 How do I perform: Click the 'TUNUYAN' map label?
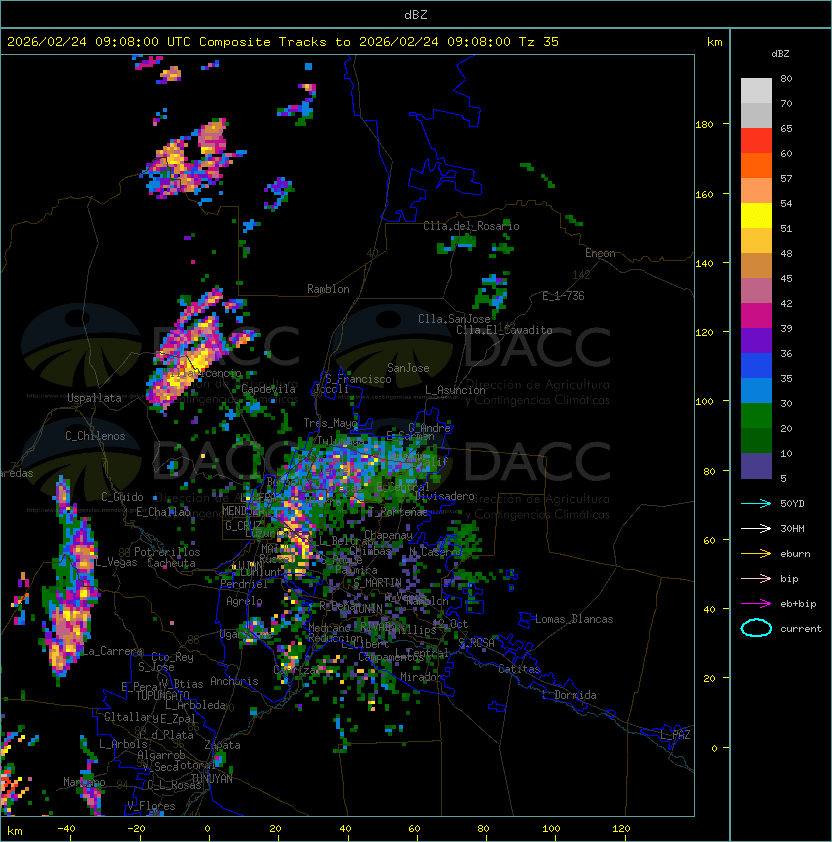tap(212, 779)
